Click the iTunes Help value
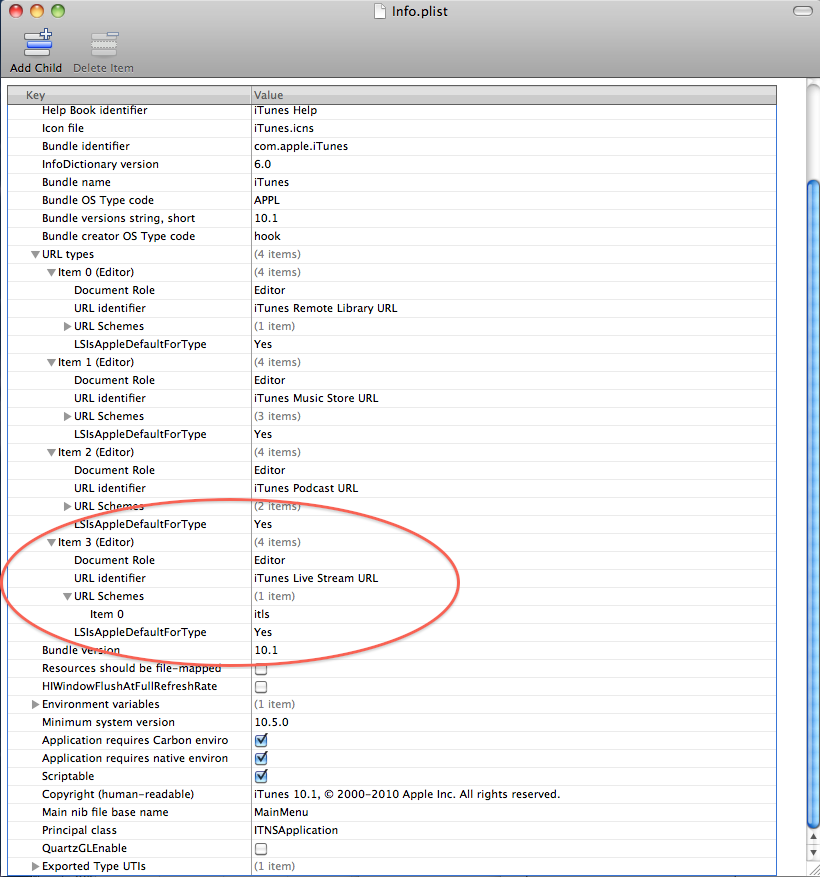The height and width of the screenshot is (877, 820). [x=285, y=110]
